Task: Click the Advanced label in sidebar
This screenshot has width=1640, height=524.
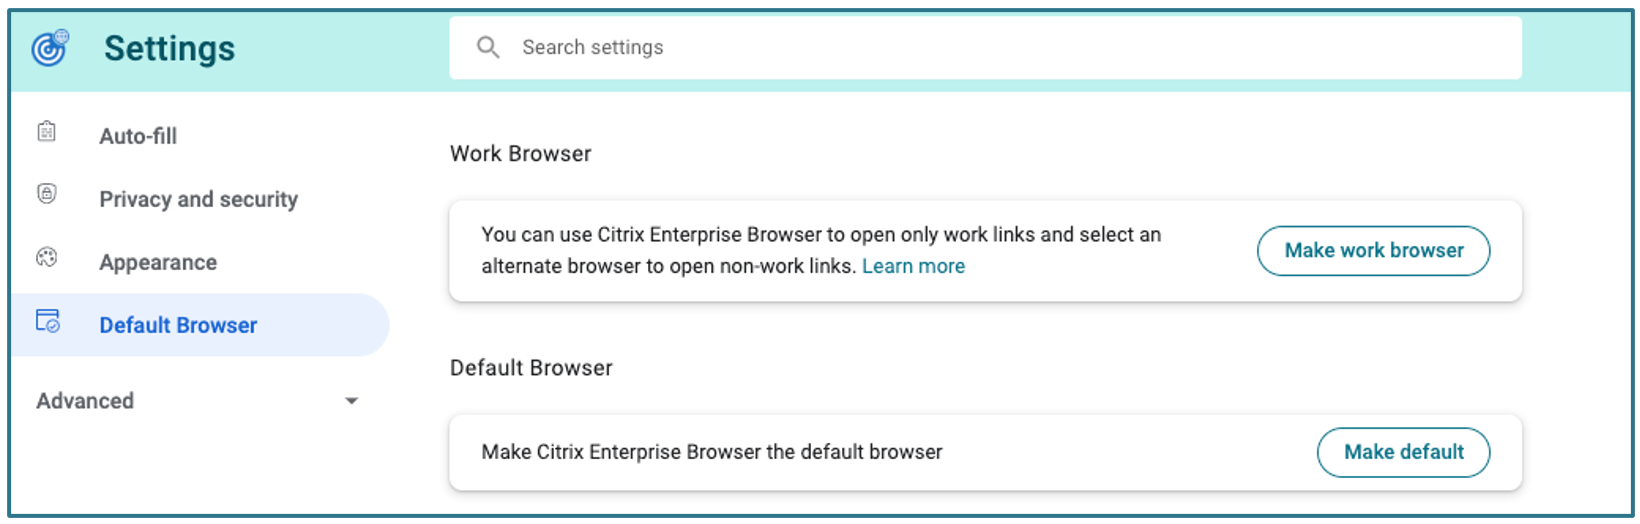Action: 85,401
